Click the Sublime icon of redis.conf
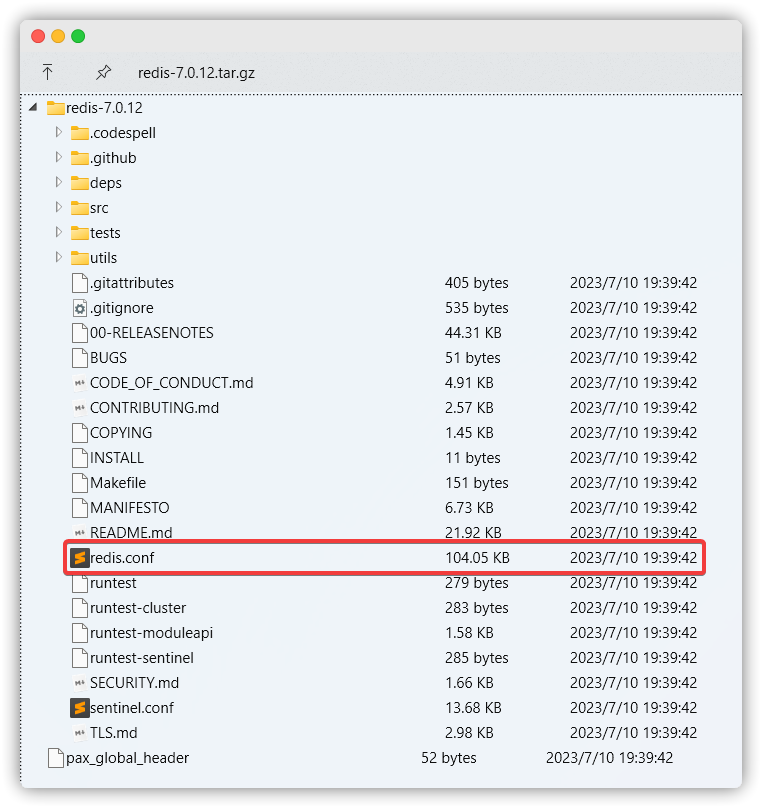 point(80,558)
